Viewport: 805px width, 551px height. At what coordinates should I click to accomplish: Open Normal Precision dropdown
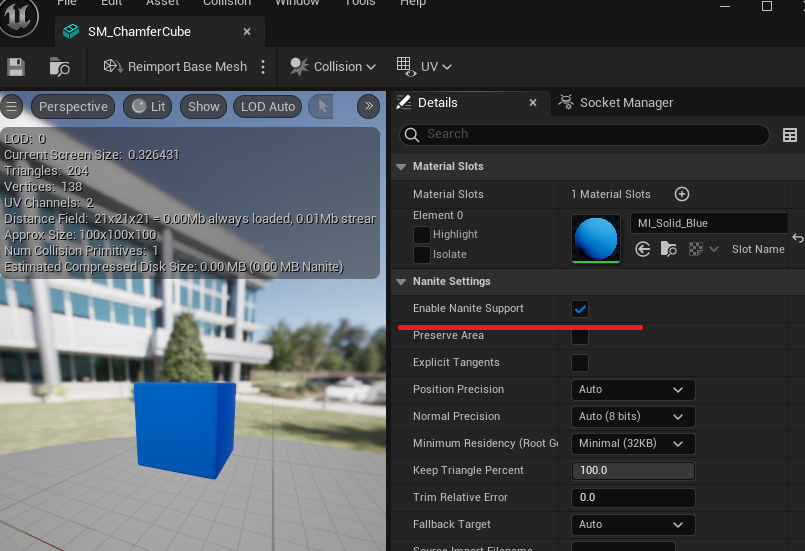pos(633,416)
